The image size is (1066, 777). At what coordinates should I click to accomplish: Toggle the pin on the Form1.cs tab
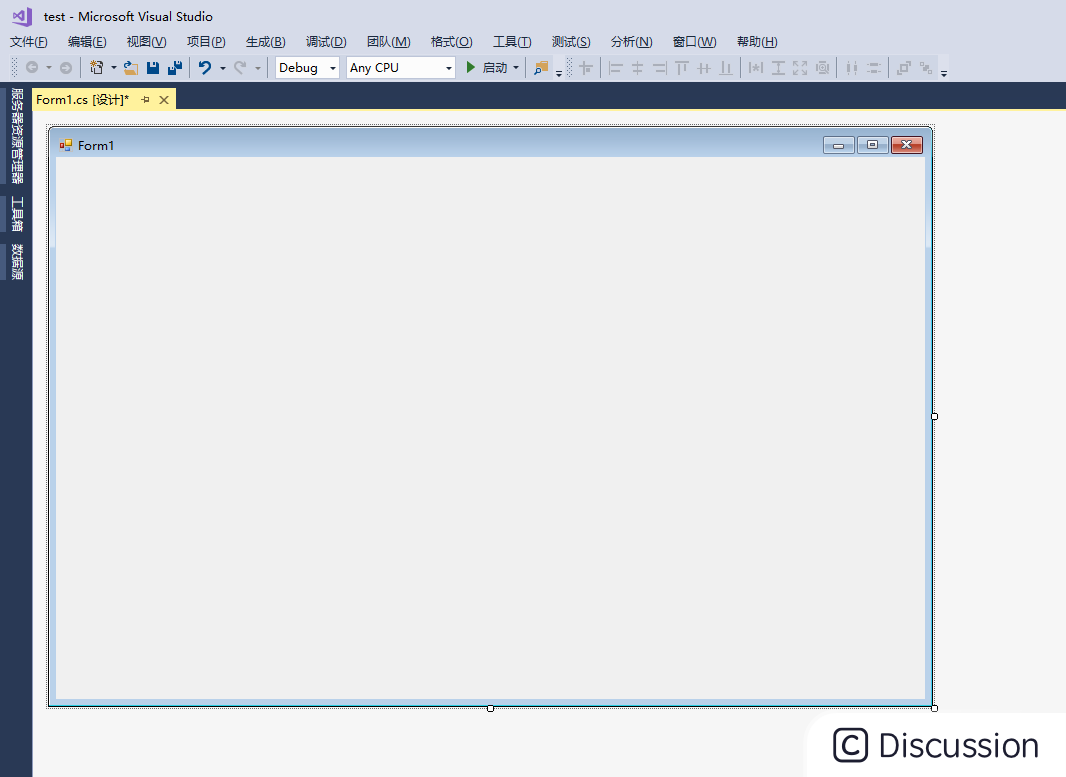tap(145, 100)
